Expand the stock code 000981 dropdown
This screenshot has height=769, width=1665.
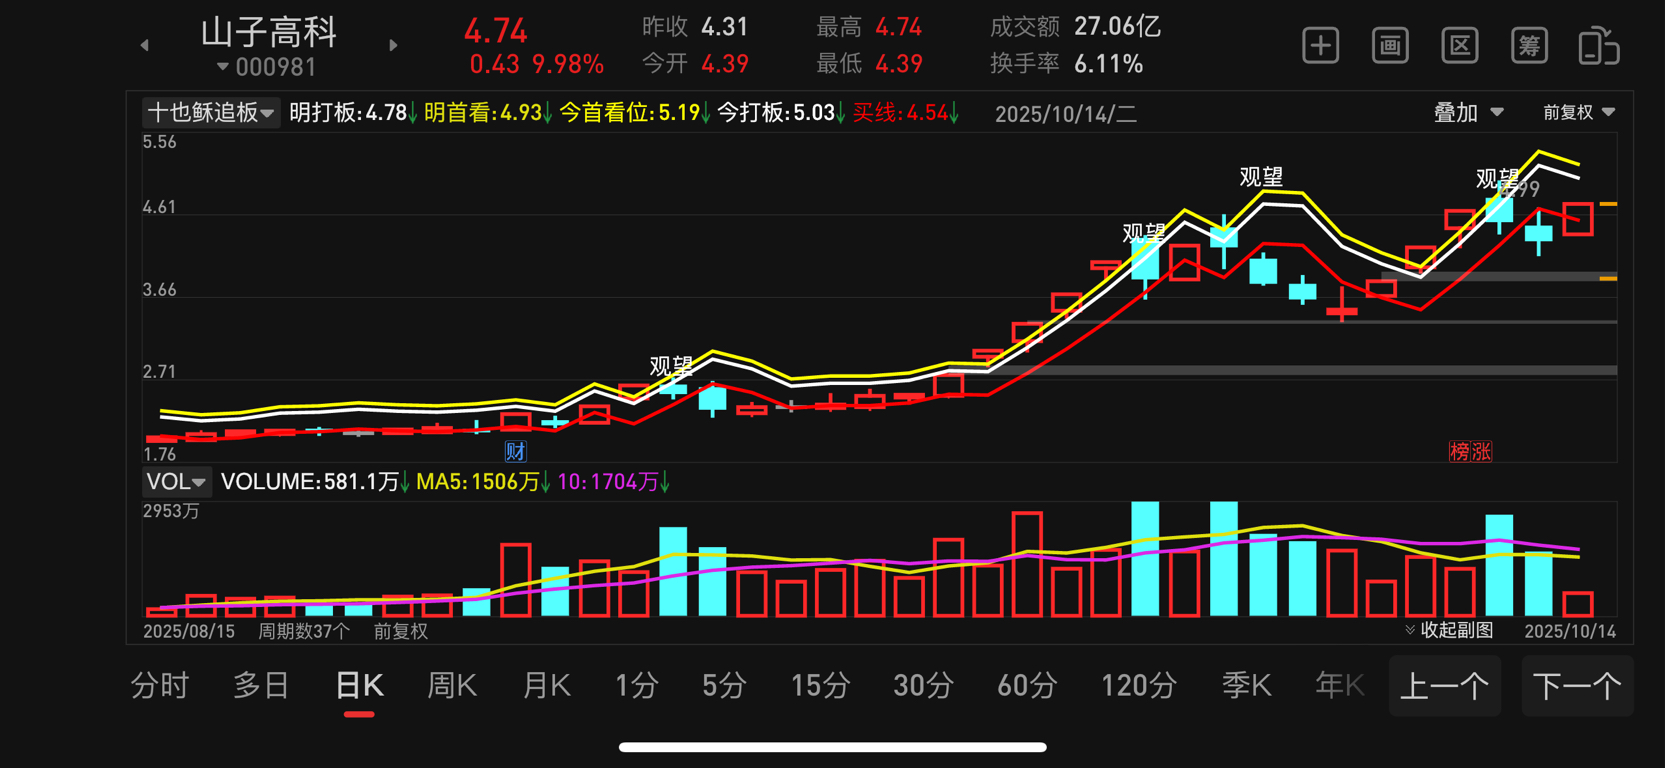pos(267,67)
